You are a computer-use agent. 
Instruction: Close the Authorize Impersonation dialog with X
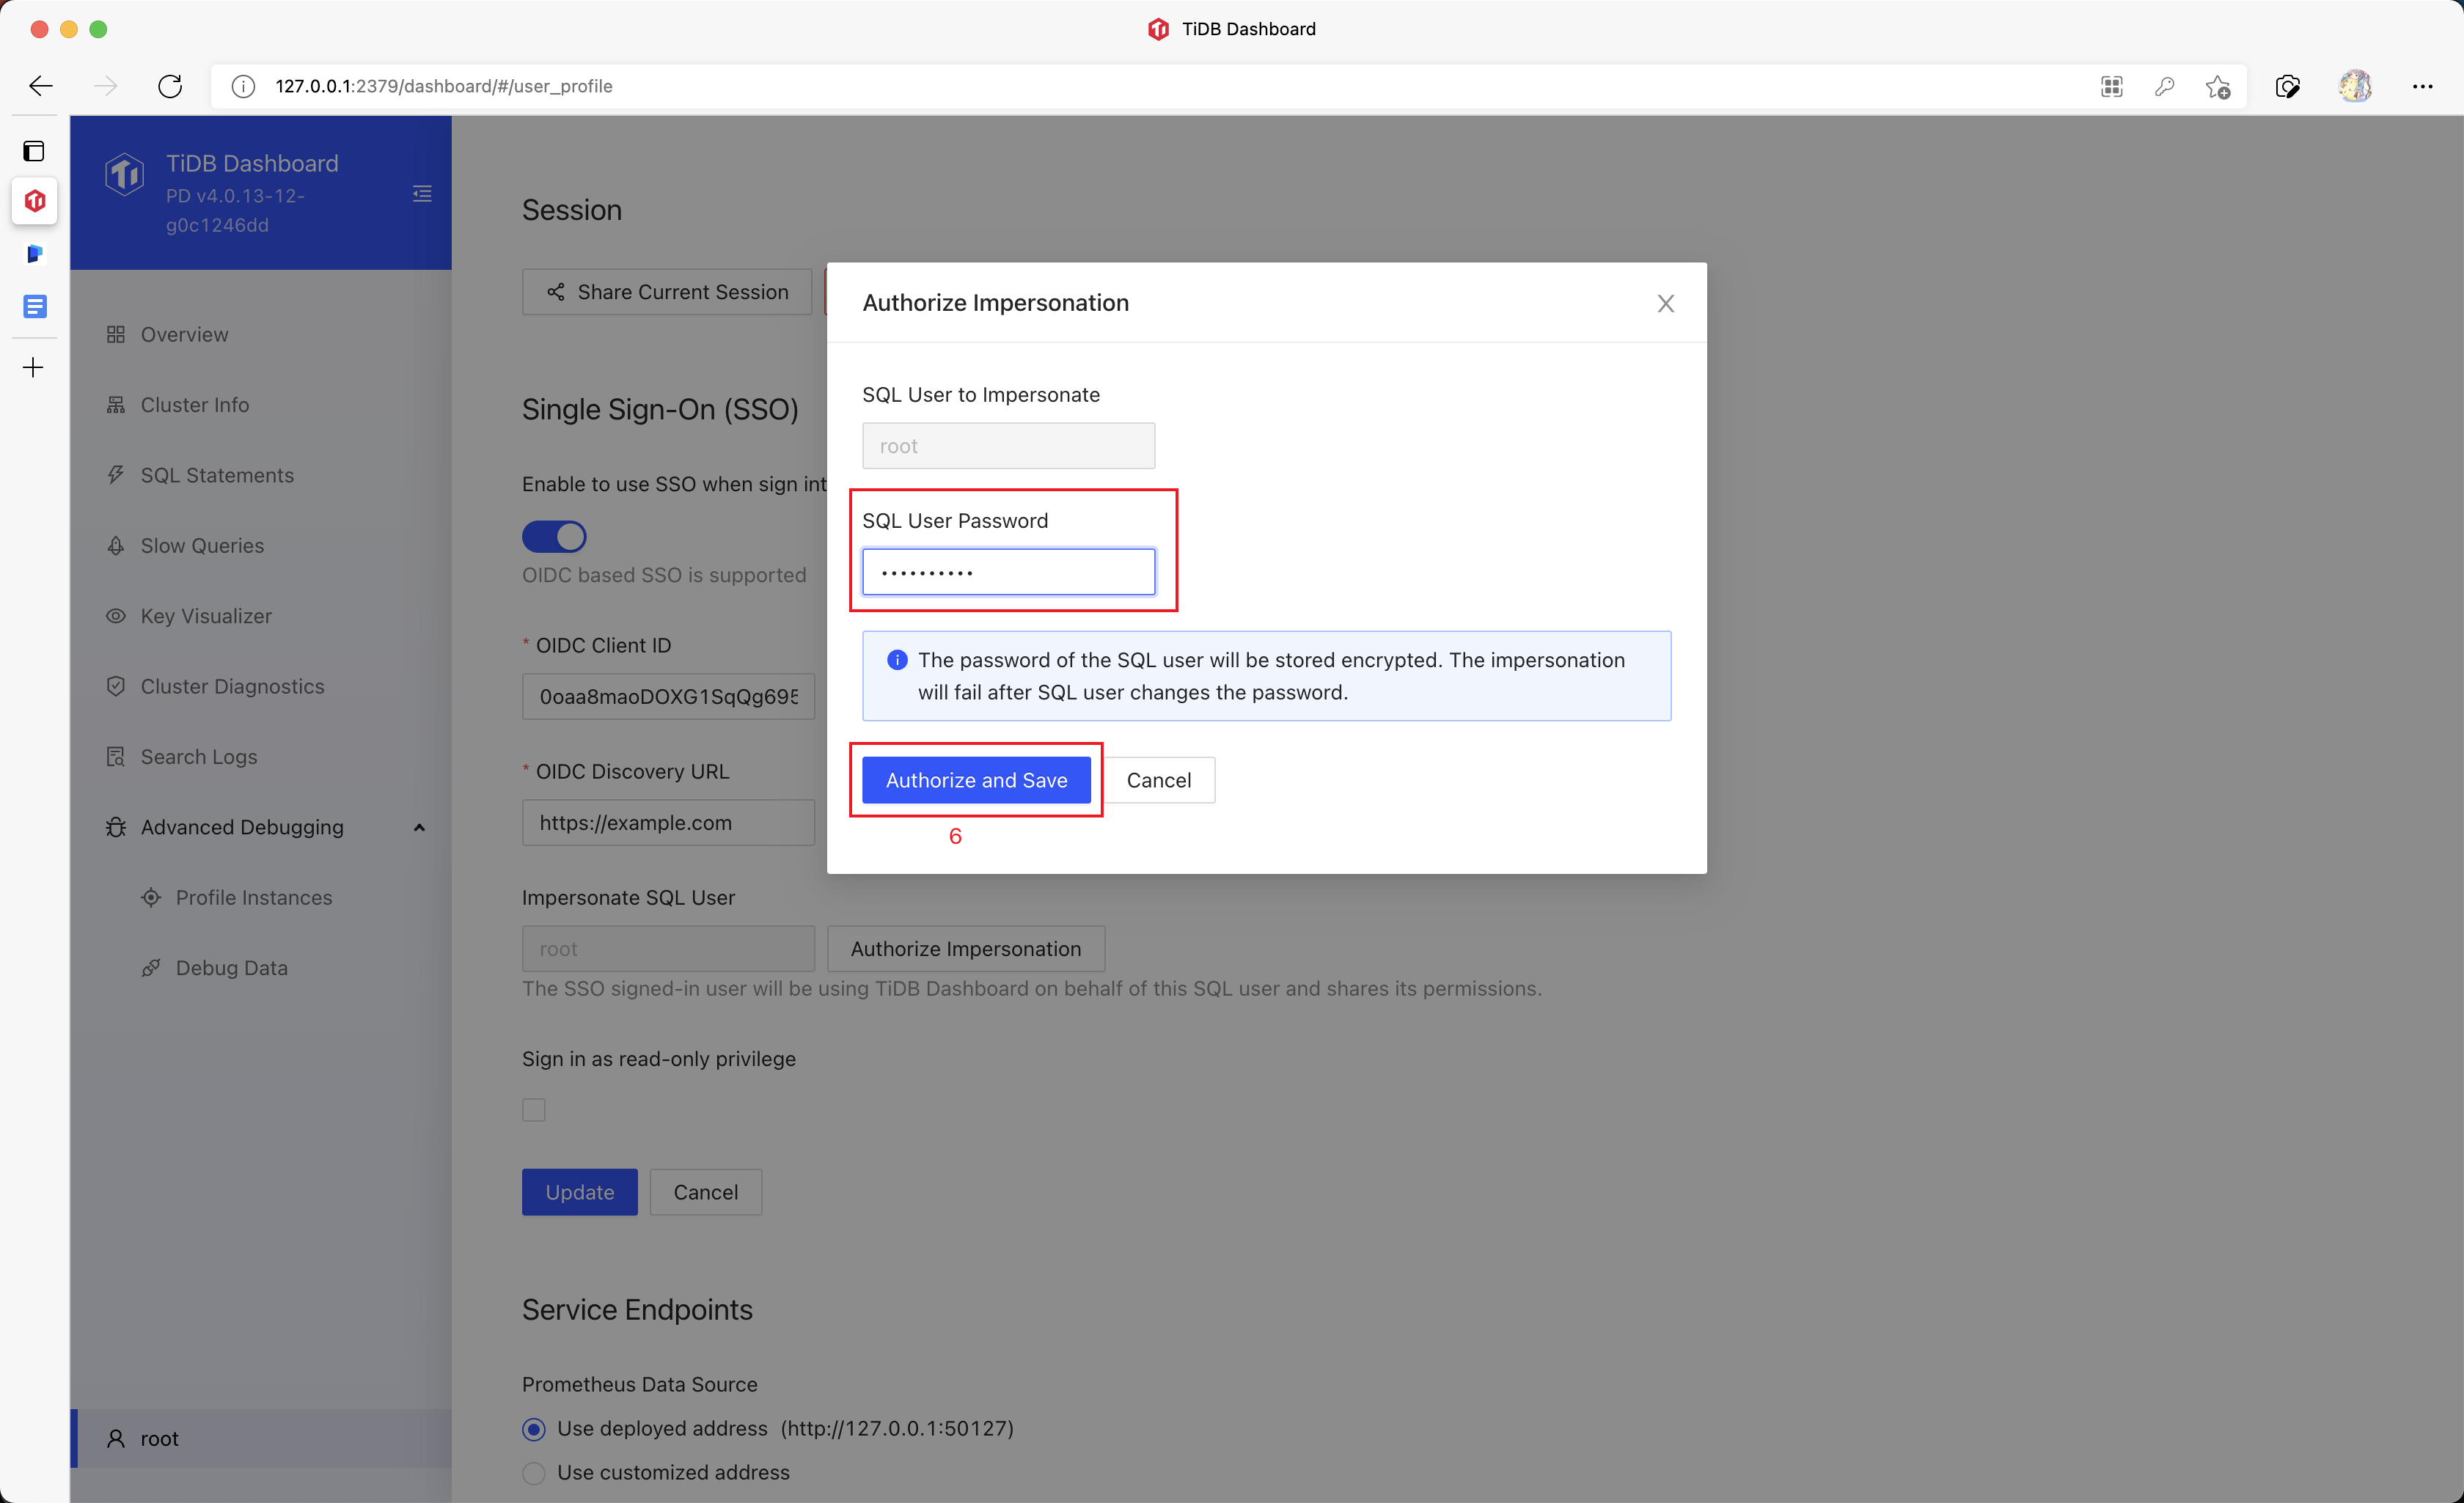click(x=1665, y=303)
